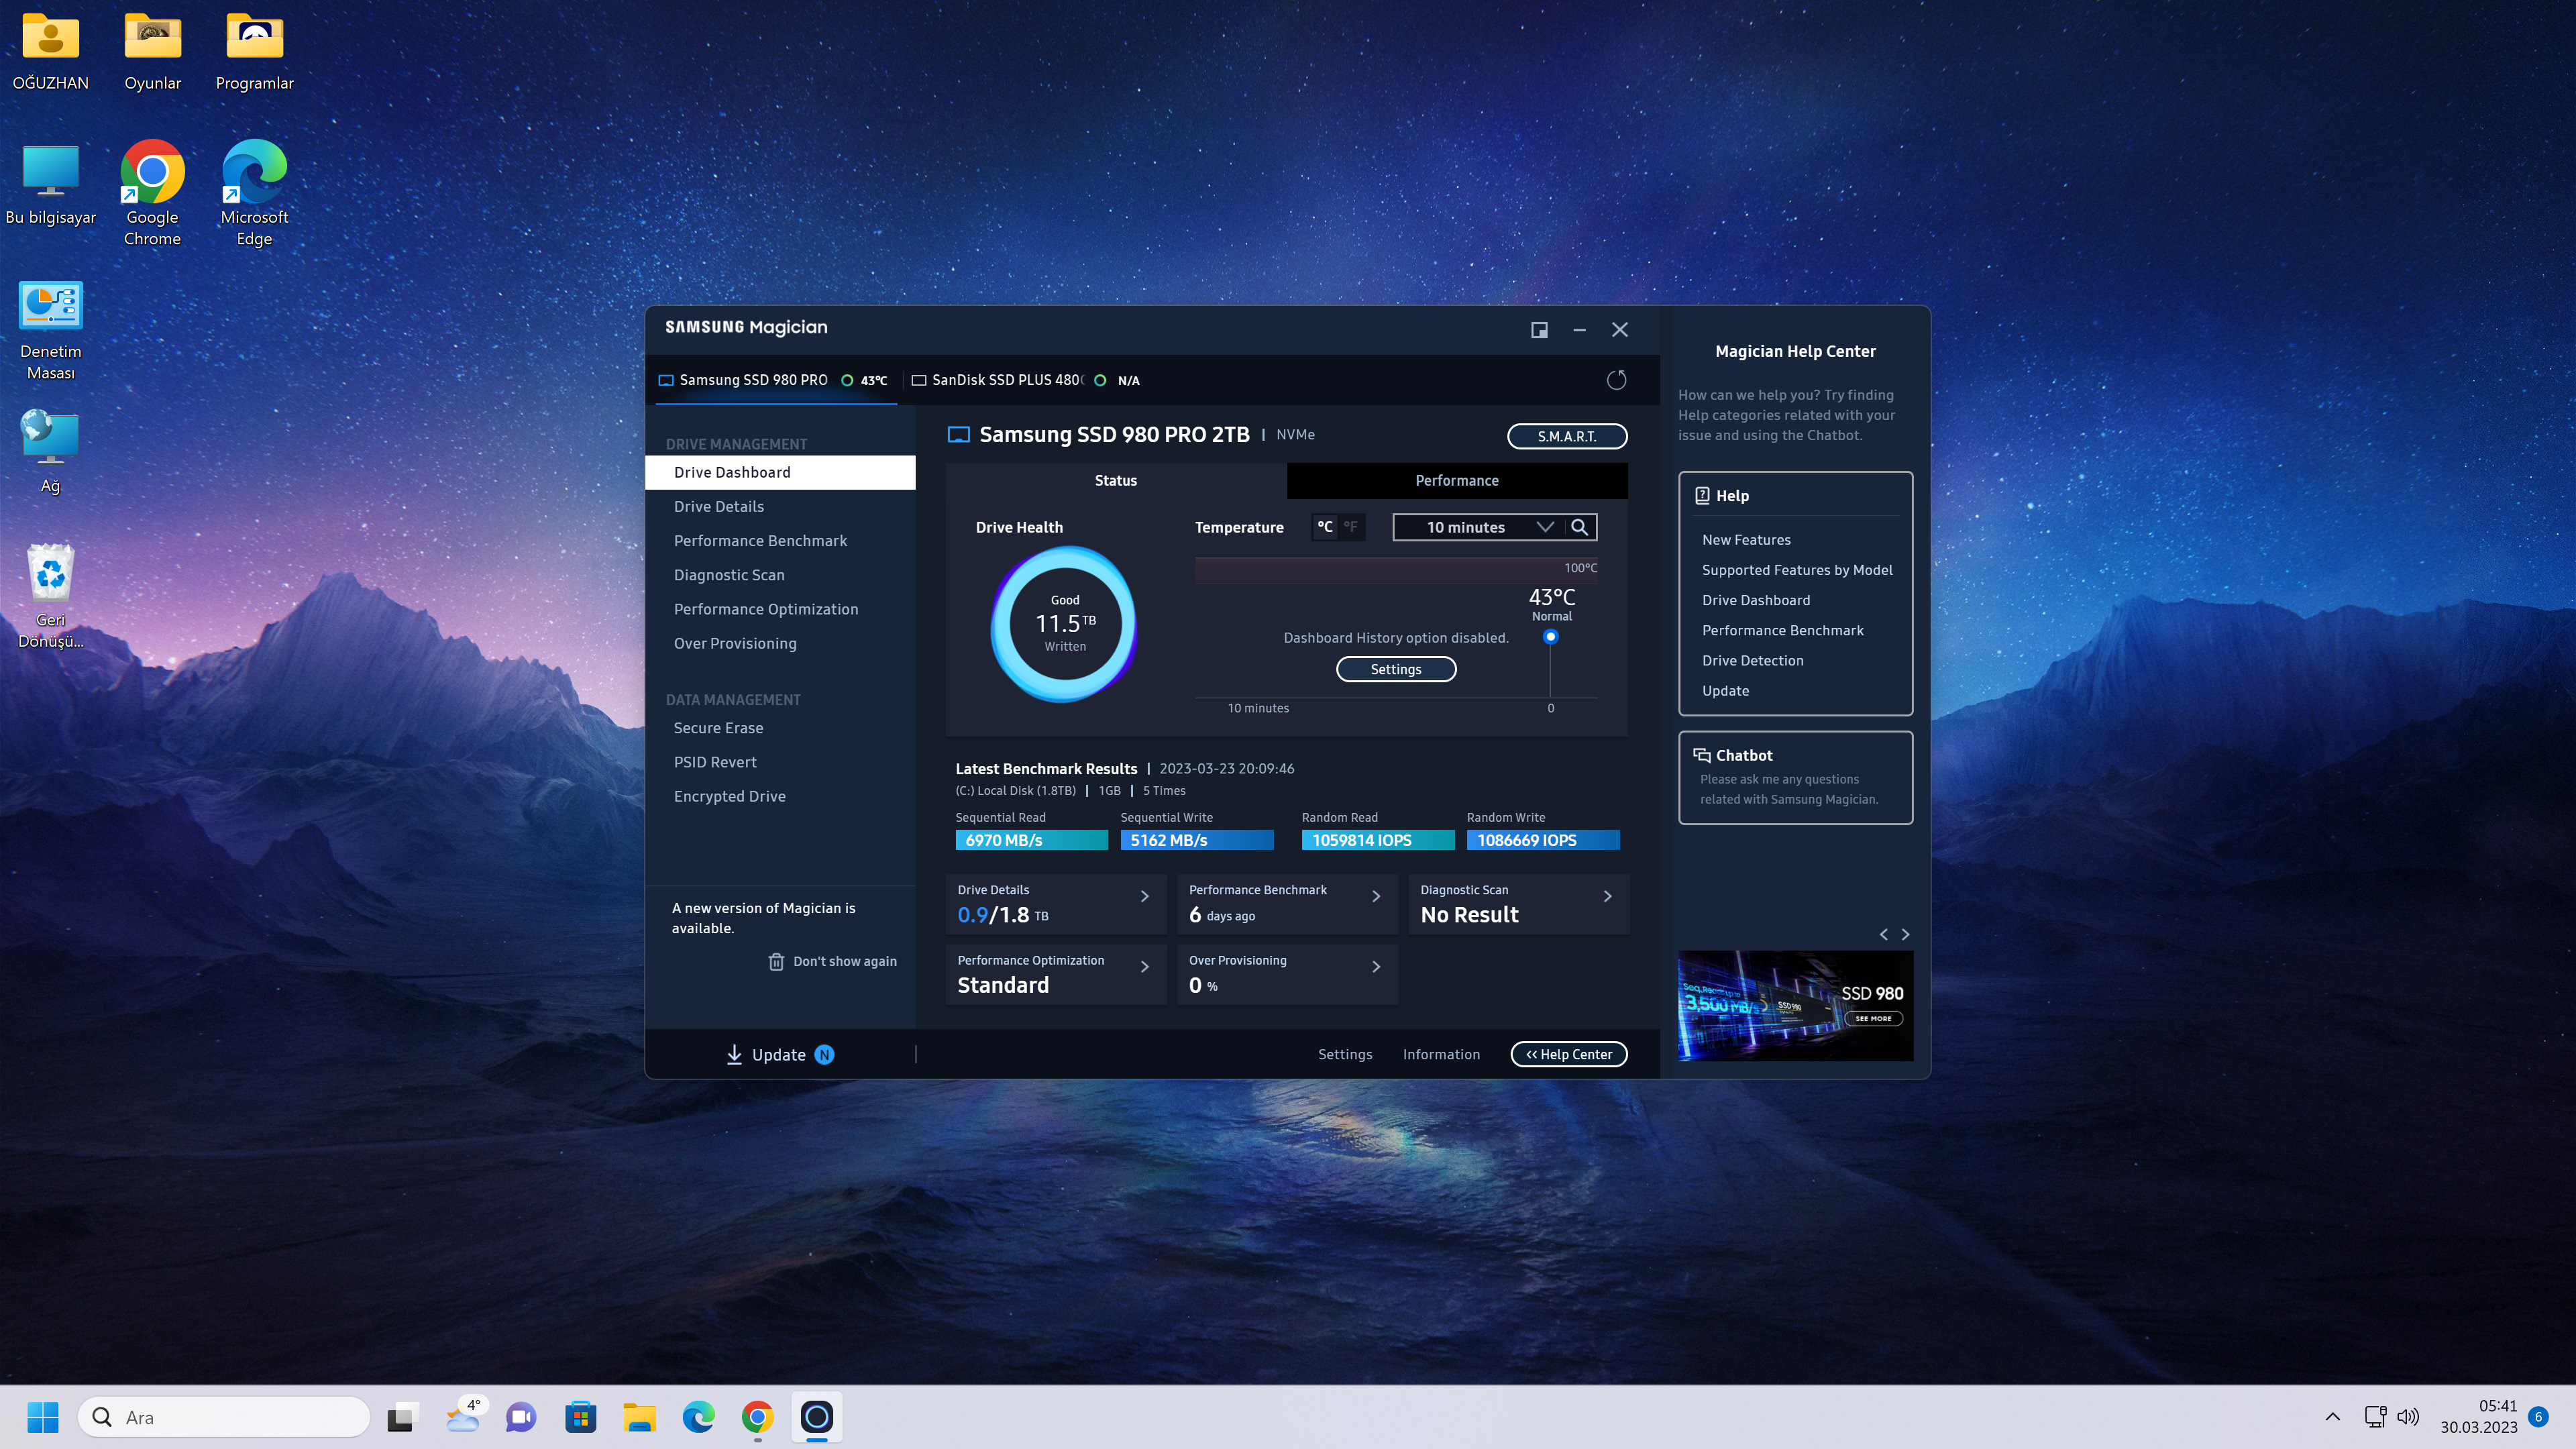Image resolution: width=2576 pixels, height=1449 pixels.
Task: Click the blue N badge next to Update
Action: 824,1054
